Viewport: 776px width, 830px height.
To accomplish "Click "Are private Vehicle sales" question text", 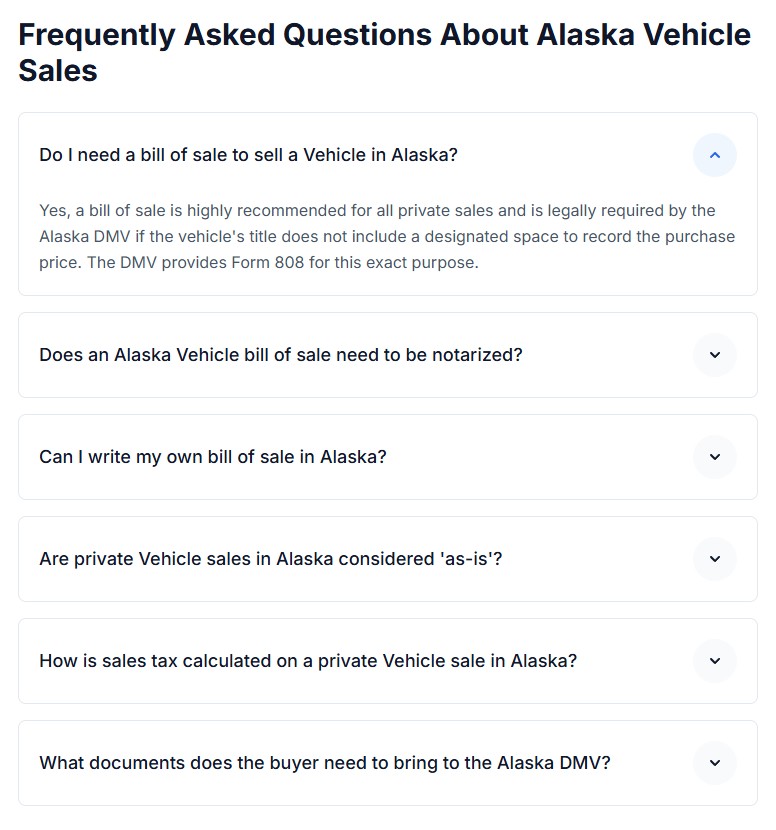I will 270,559.
